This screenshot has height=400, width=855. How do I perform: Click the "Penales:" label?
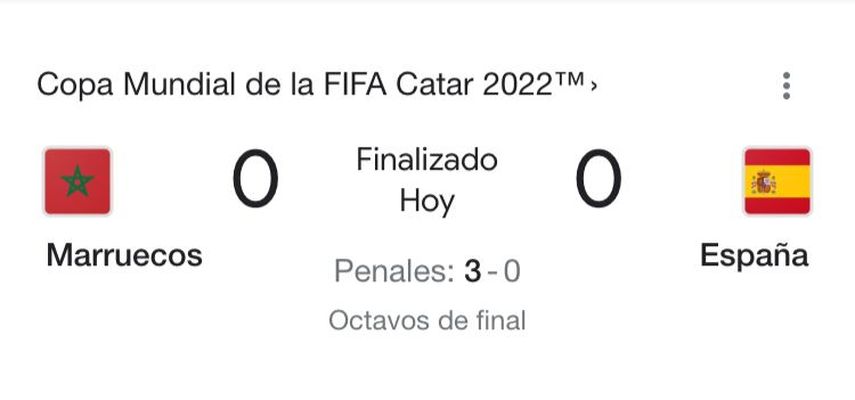tap(394, 271)
